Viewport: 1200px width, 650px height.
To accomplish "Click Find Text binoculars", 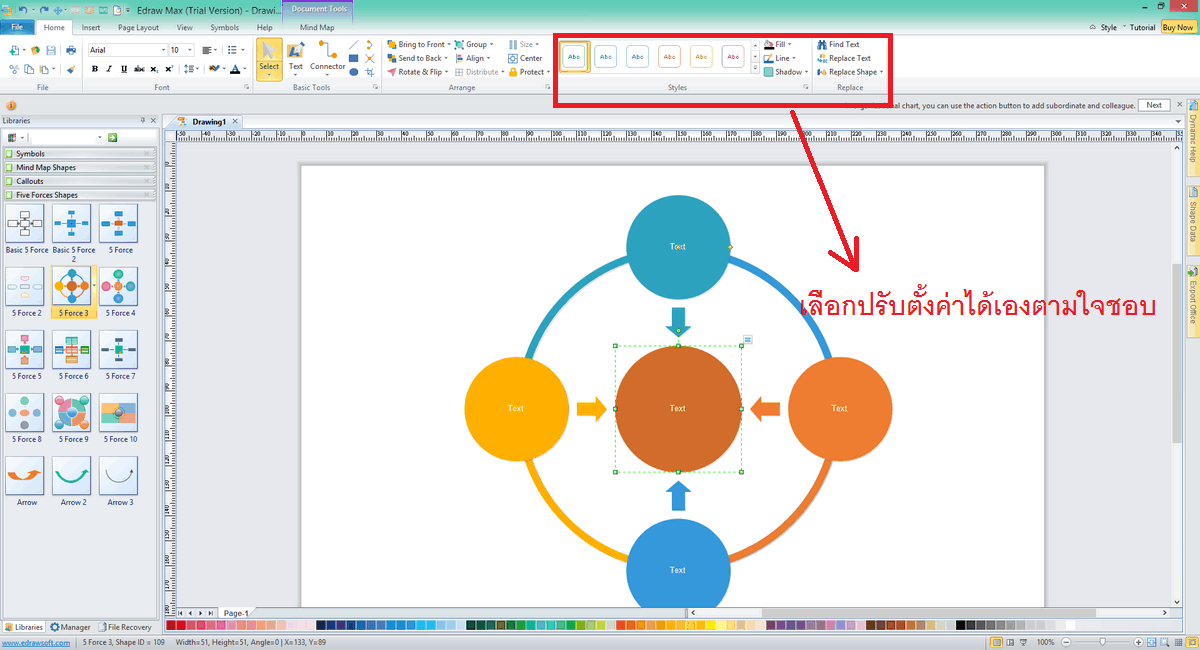I will pyautogui.click(x=838, y=44).
